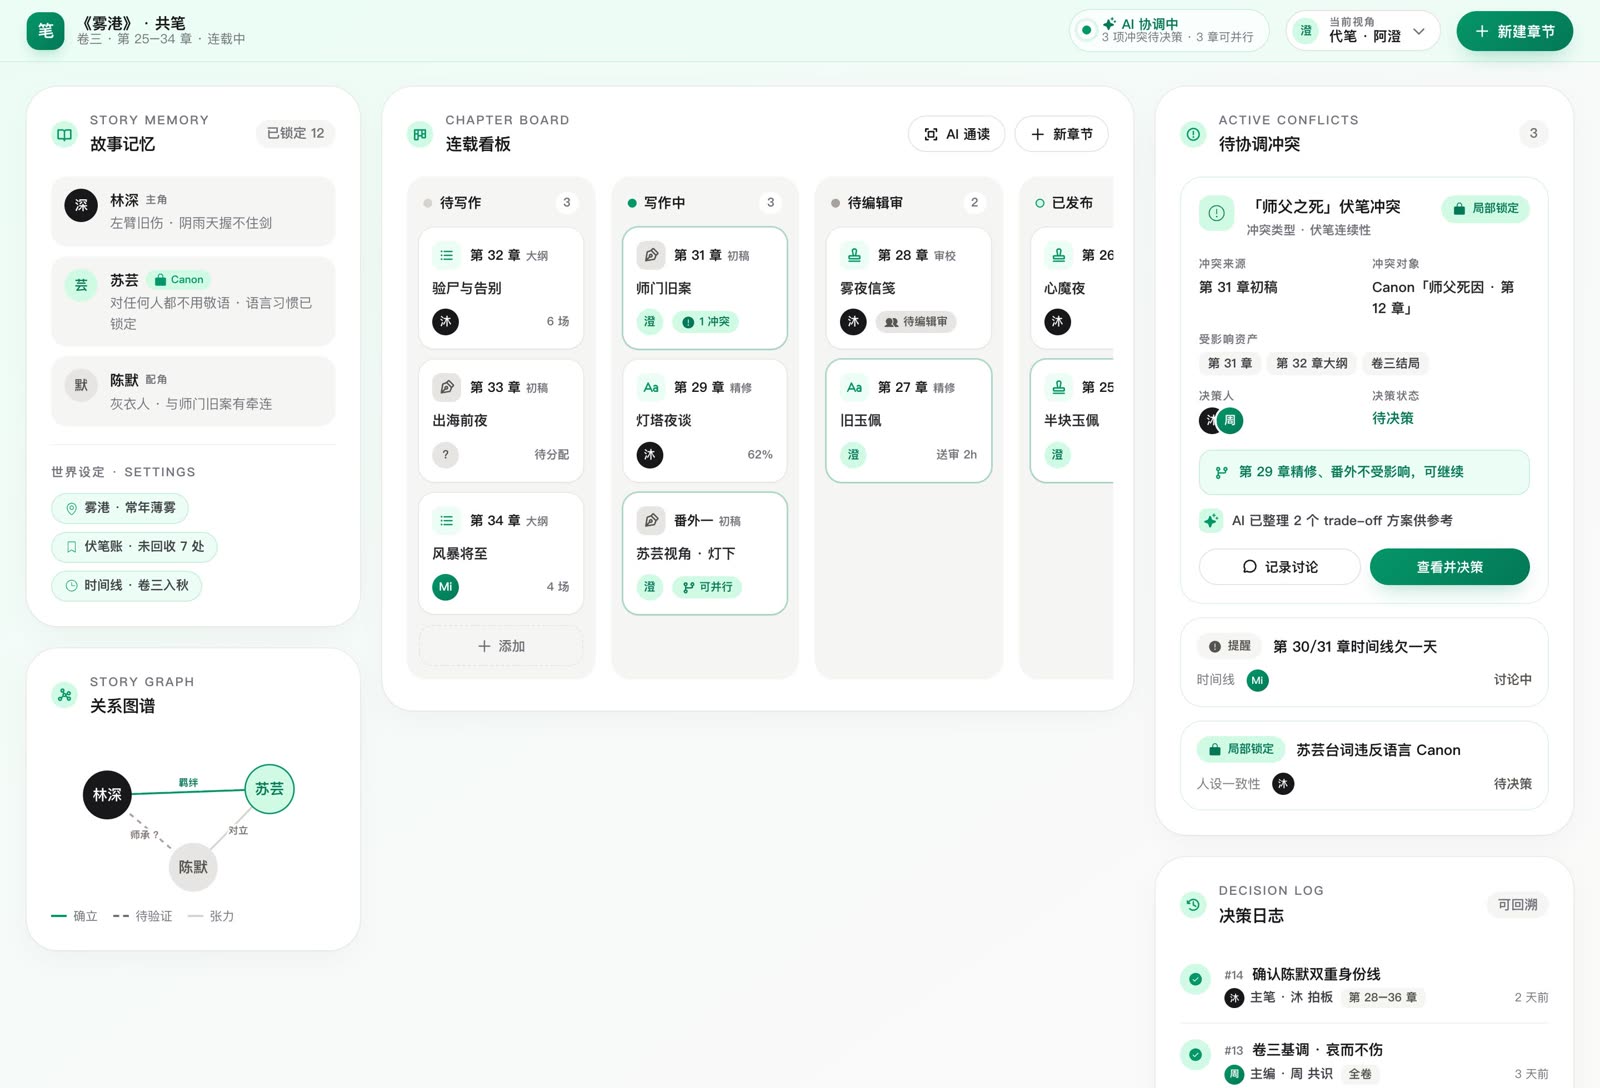Click the 连载看板 board icon
This screenshot has width=1600, height=1088.
pyautogui.click(x=420, y=134)
